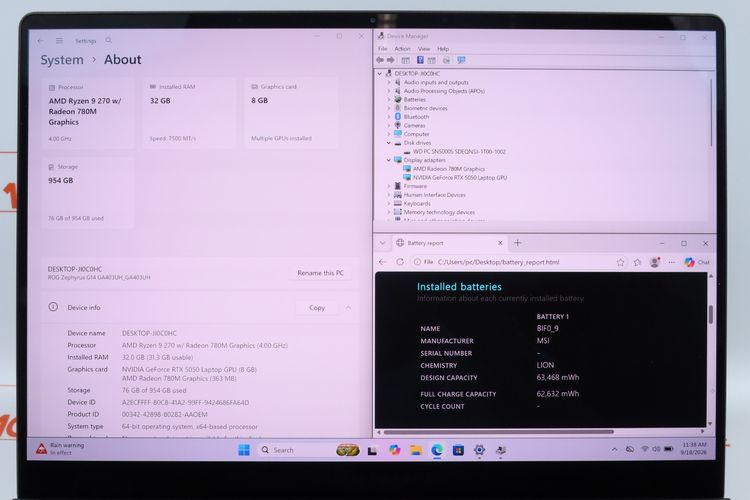Expand the Bluetooth node

tap(389, 117)
